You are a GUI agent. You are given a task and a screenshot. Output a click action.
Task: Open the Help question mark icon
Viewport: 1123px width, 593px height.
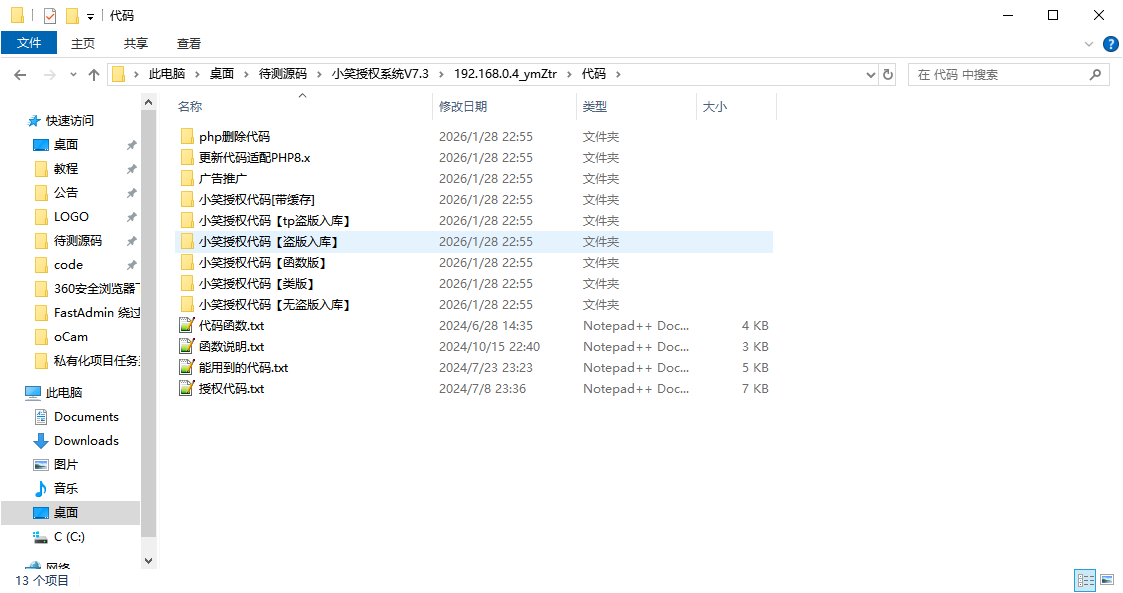click(x=1111, y=44)
